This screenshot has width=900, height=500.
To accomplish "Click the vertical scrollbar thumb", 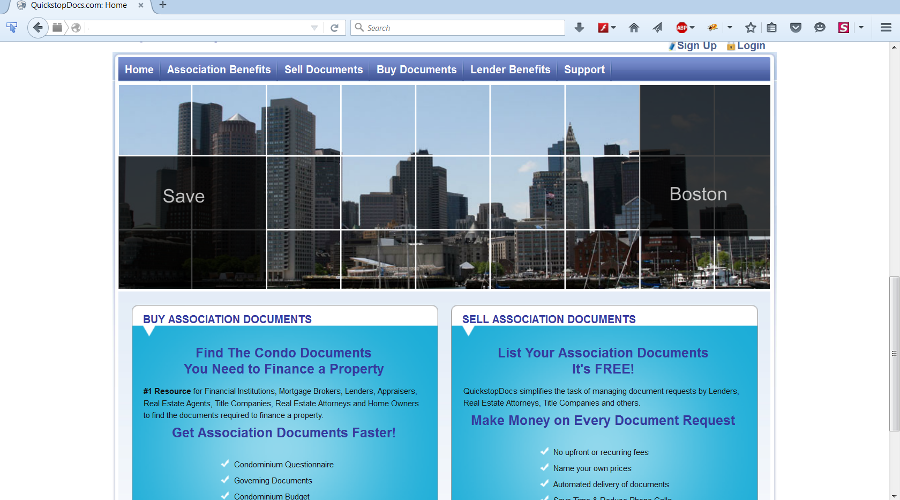I will 894,353.
